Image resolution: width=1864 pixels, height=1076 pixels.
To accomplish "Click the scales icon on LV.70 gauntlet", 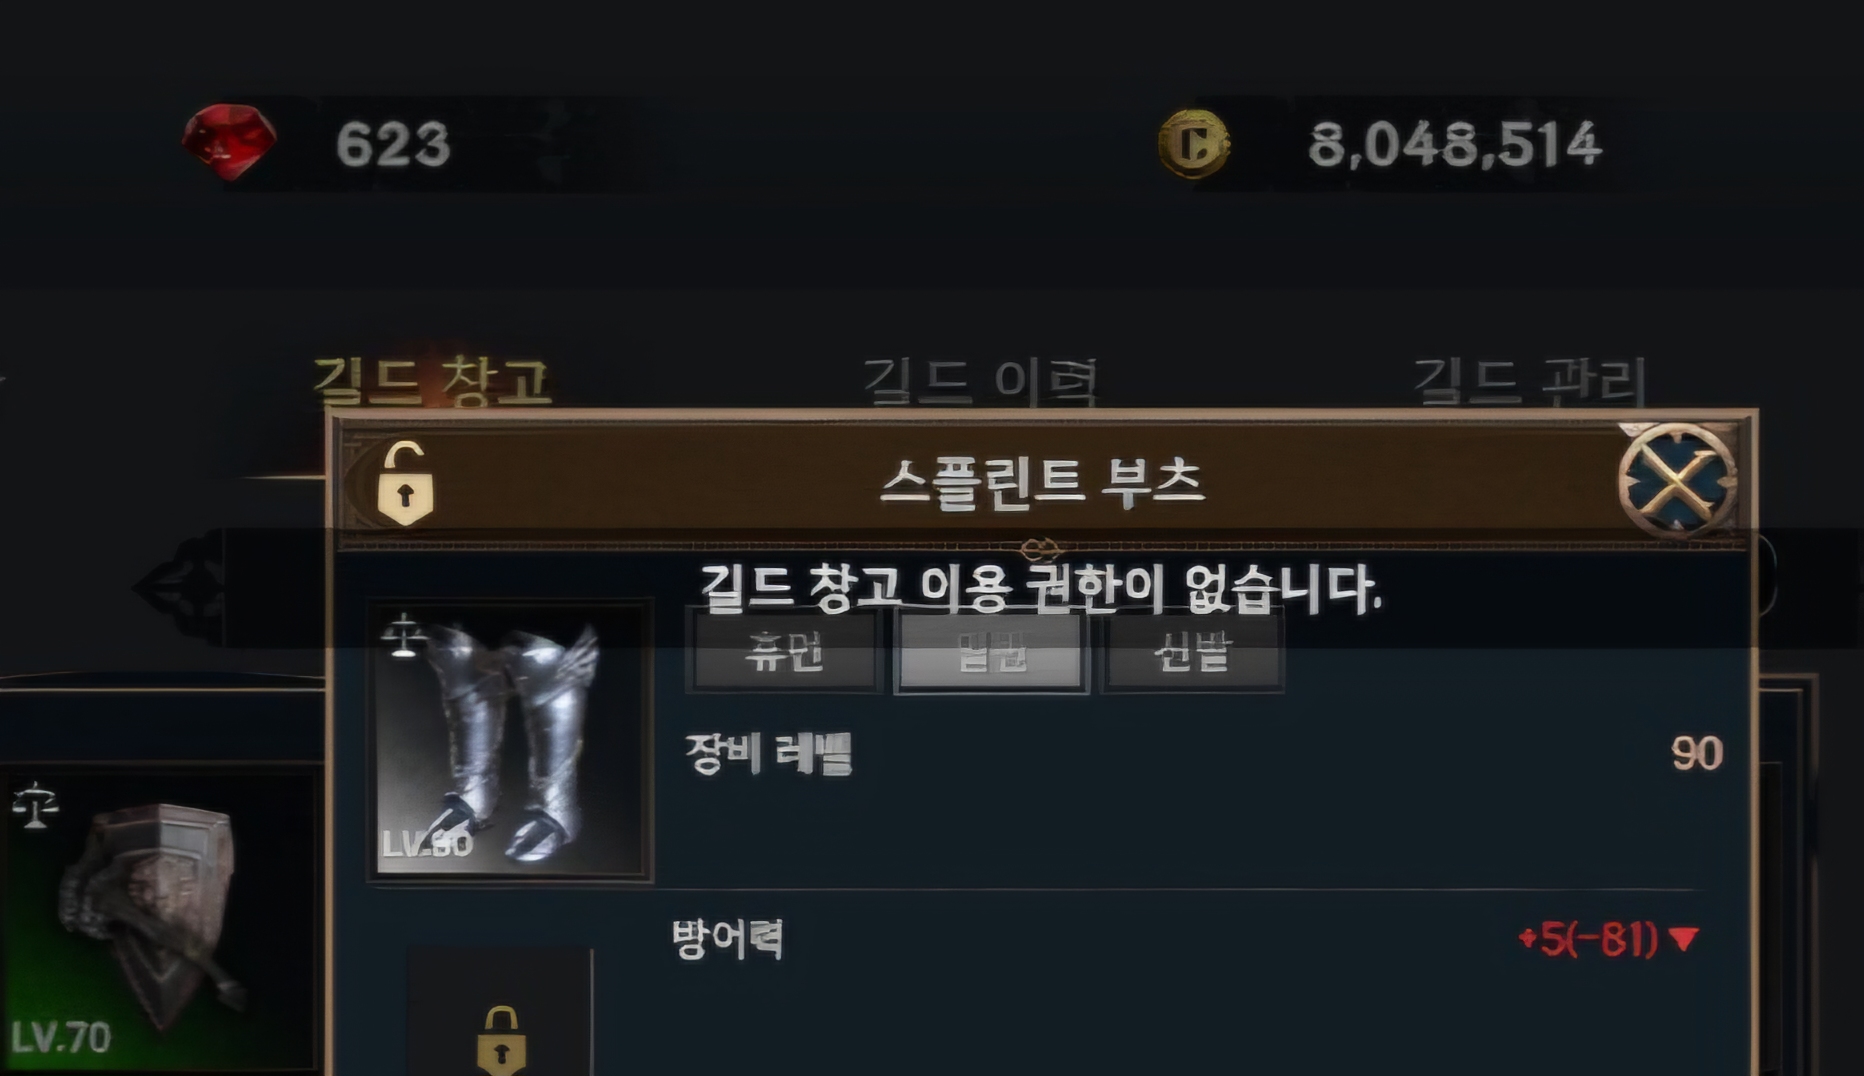I will (x=36, y=806).
